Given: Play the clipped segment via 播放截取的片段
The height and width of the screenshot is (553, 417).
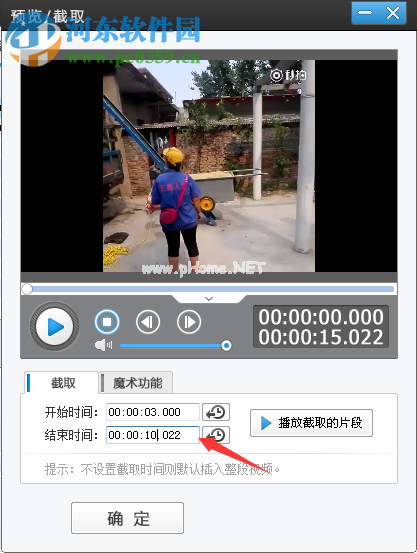Looking at the screenshot, I should point(311,423).
